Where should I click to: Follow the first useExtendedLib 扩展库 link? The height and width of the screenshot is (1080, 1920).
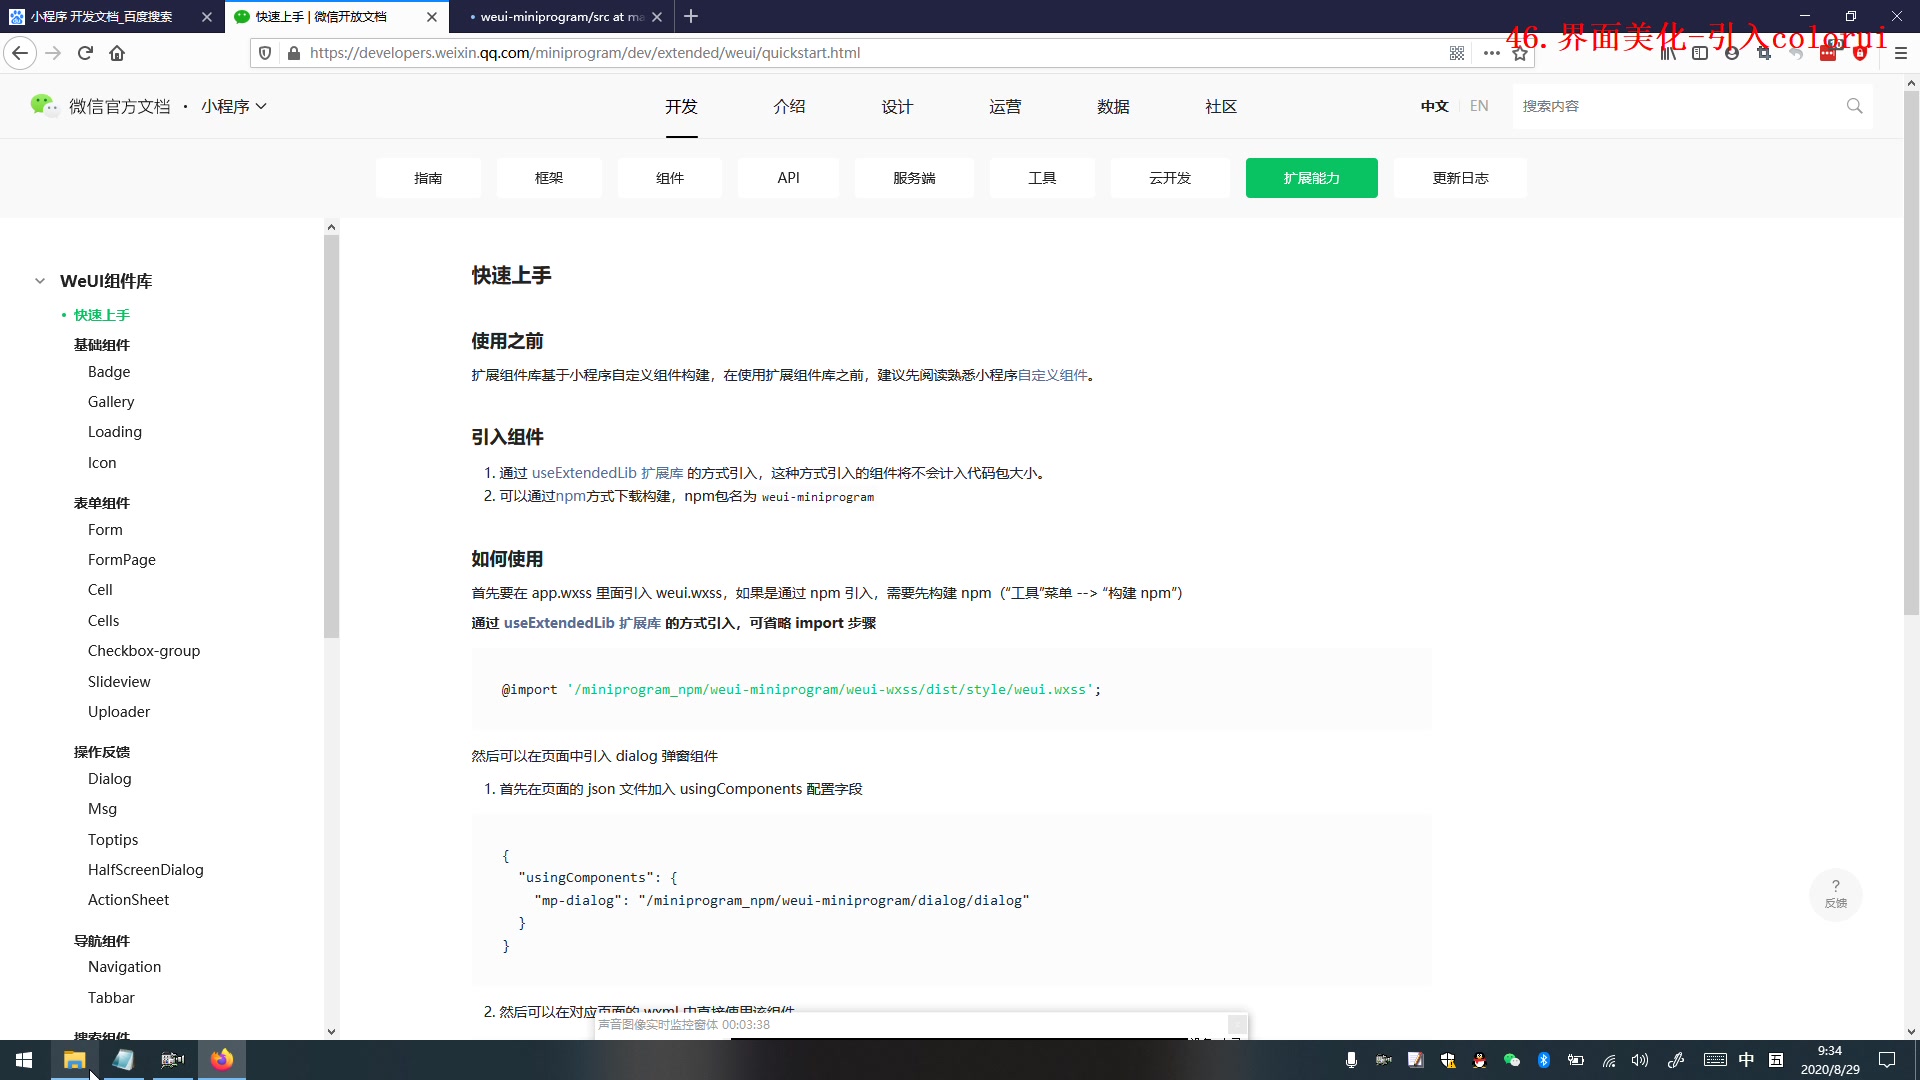607,473
